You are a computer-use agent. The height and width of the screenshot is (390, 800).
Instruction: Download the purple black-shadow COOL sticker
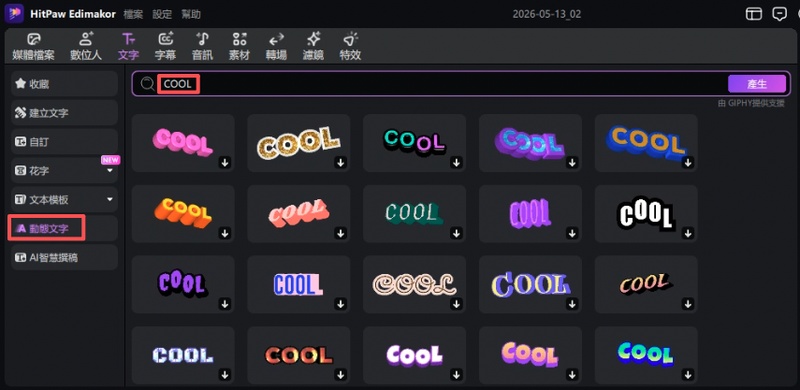pyautogui.click(x=225, y=304)
